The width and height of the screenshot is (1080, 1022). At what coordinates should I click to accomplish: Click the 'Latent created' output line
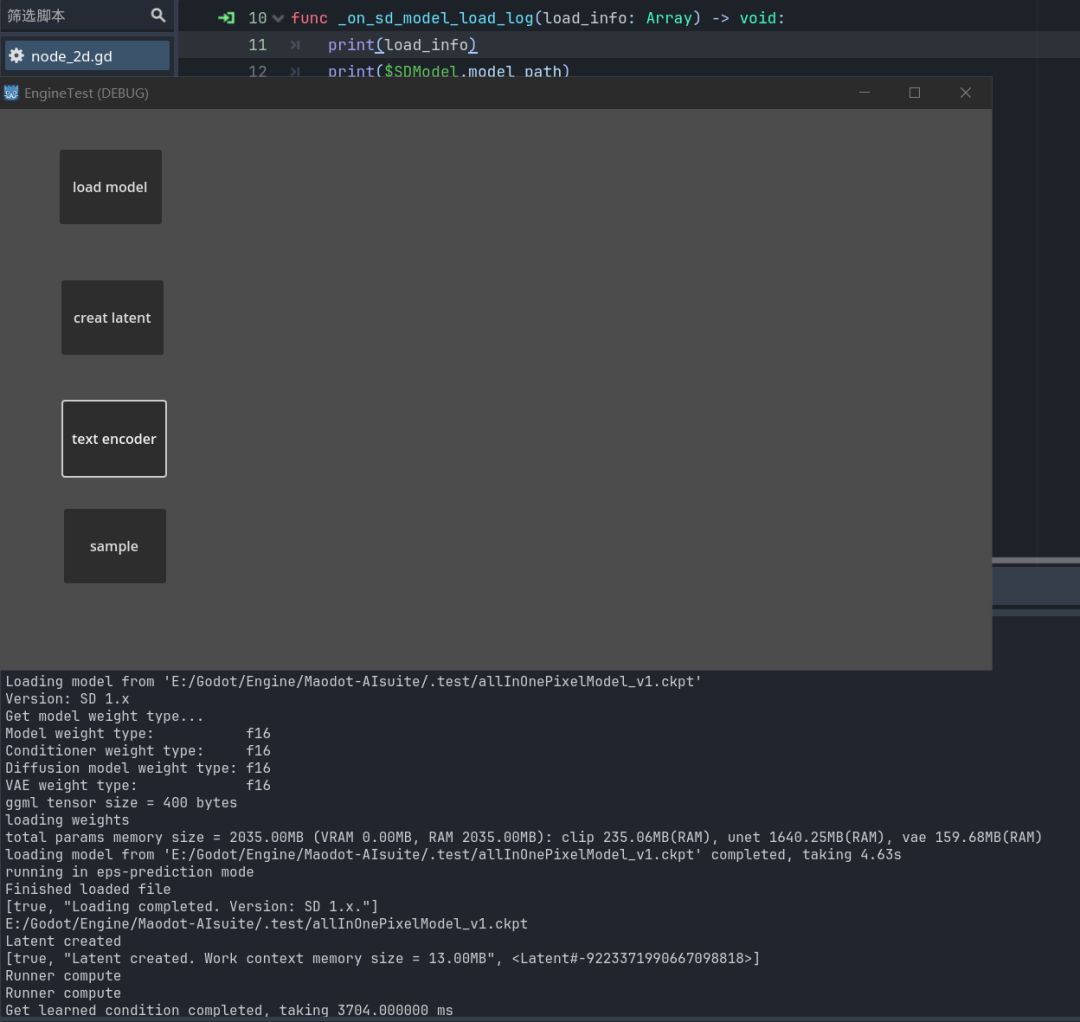63,941
